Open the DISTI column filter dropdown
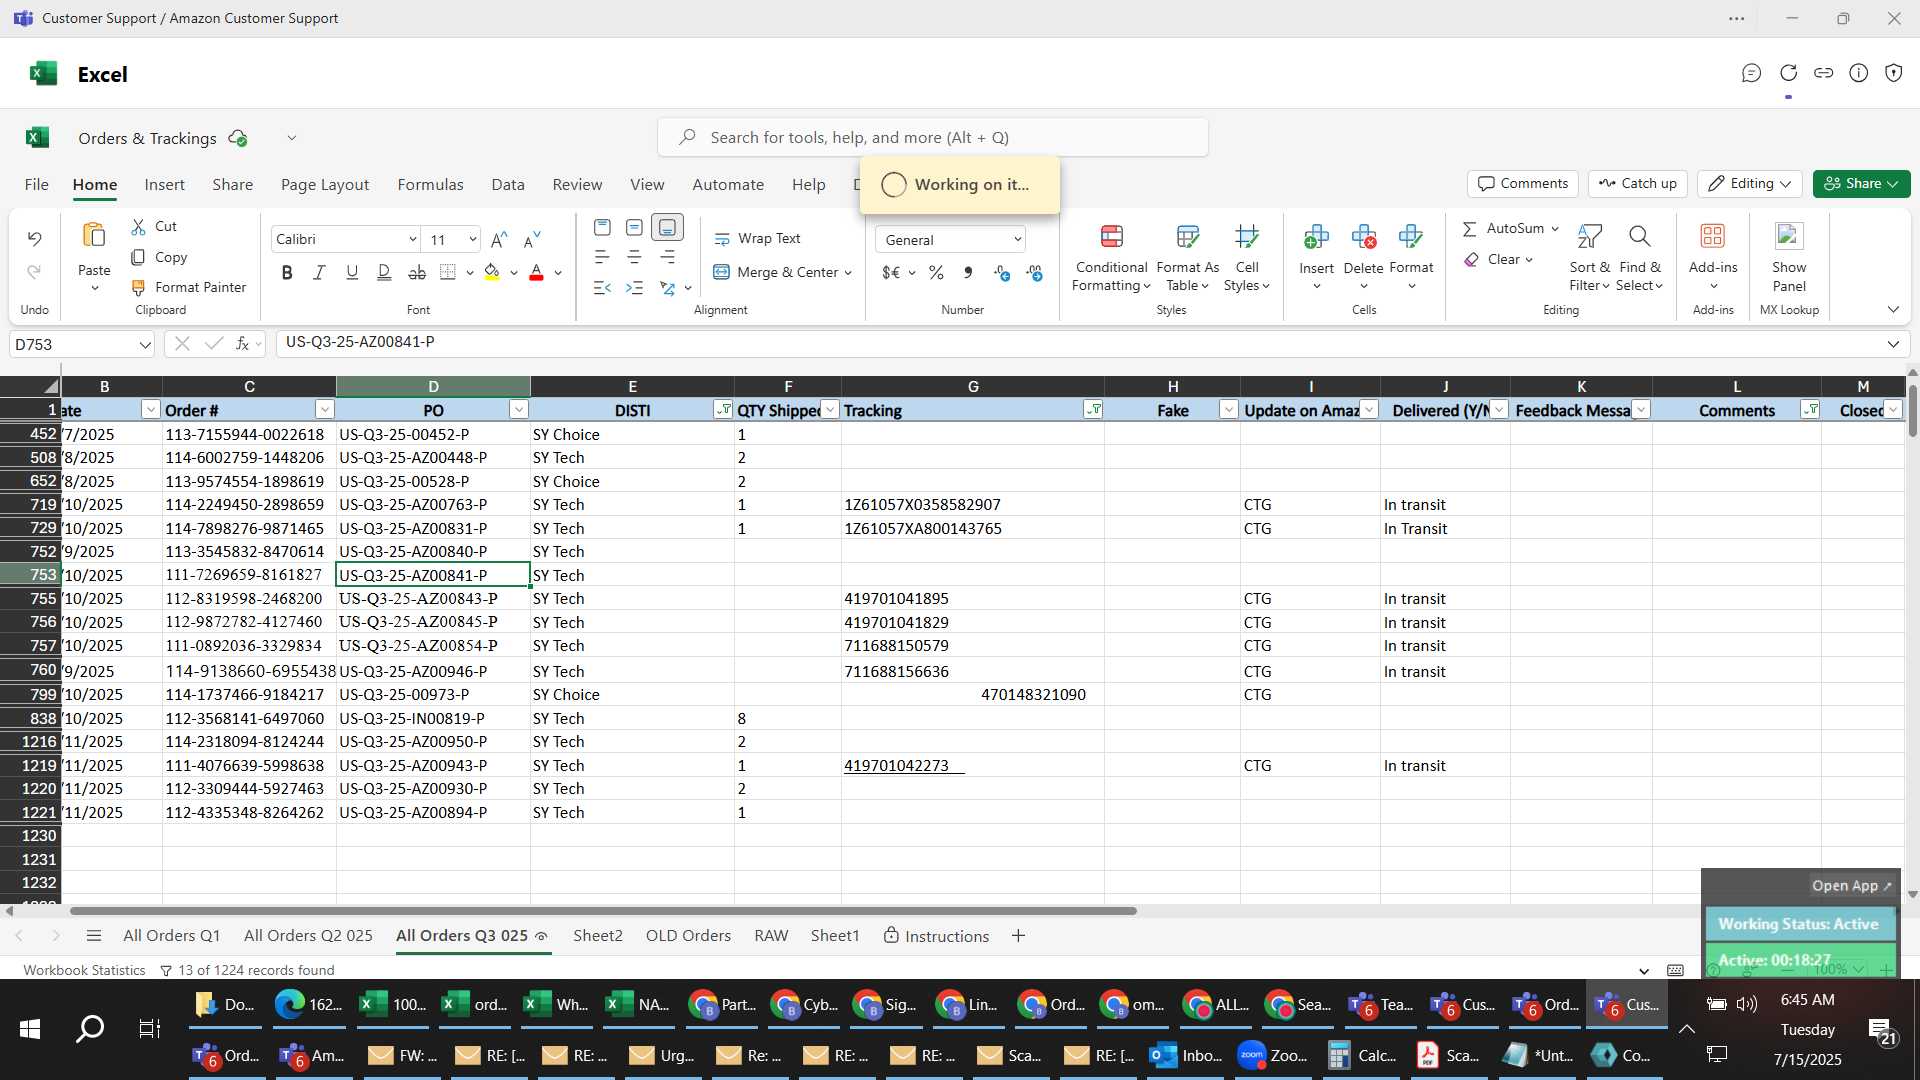The width and height of the screenshot is (1920, 1080). pyautogui.click(x=722, y=410)
